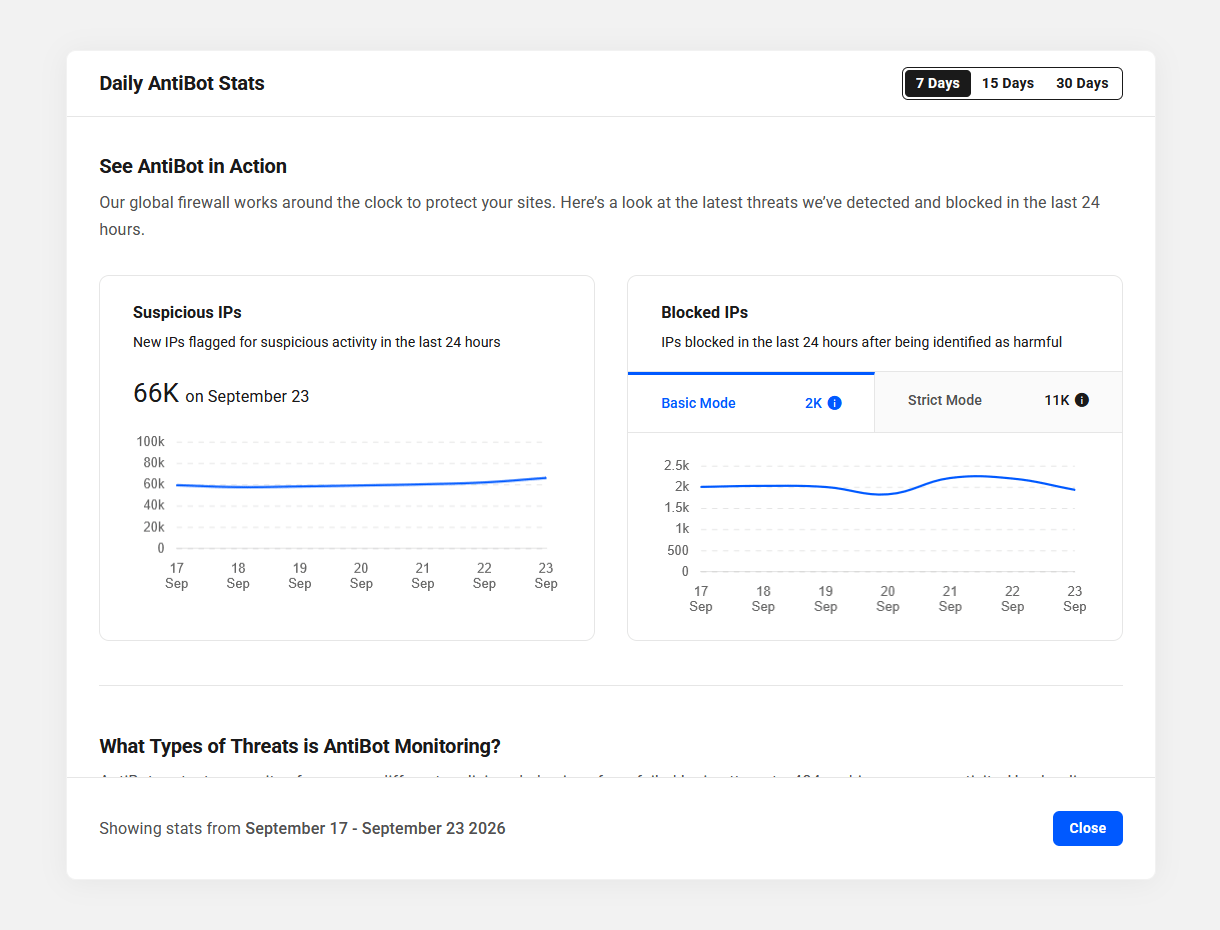This screenshot has width=1220, height=930.
Task: Close the AntiBot stats dialog
Action: [1087, 828]
